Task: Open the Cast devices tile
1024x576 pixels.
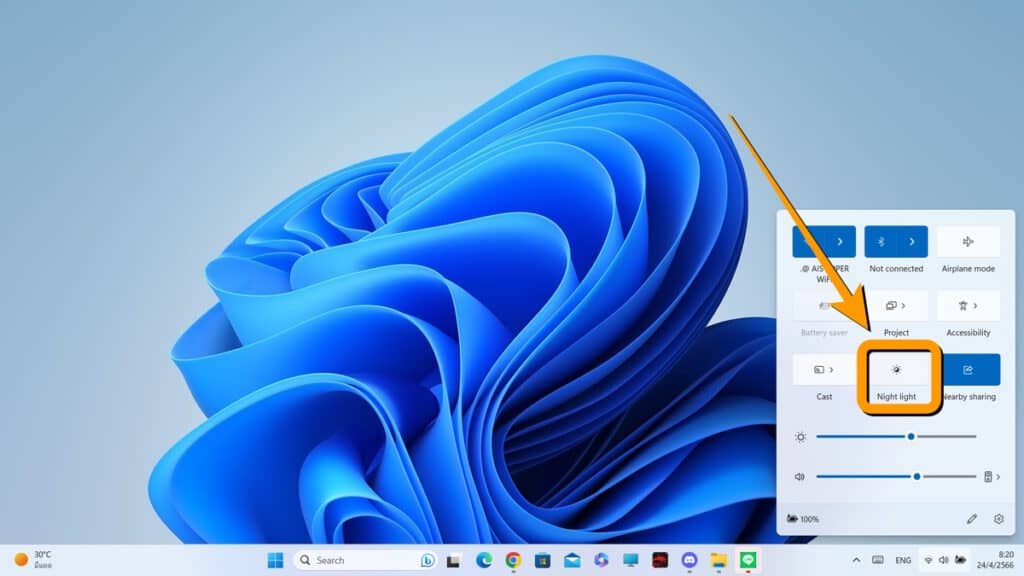Action: click(x=824, y=370)
